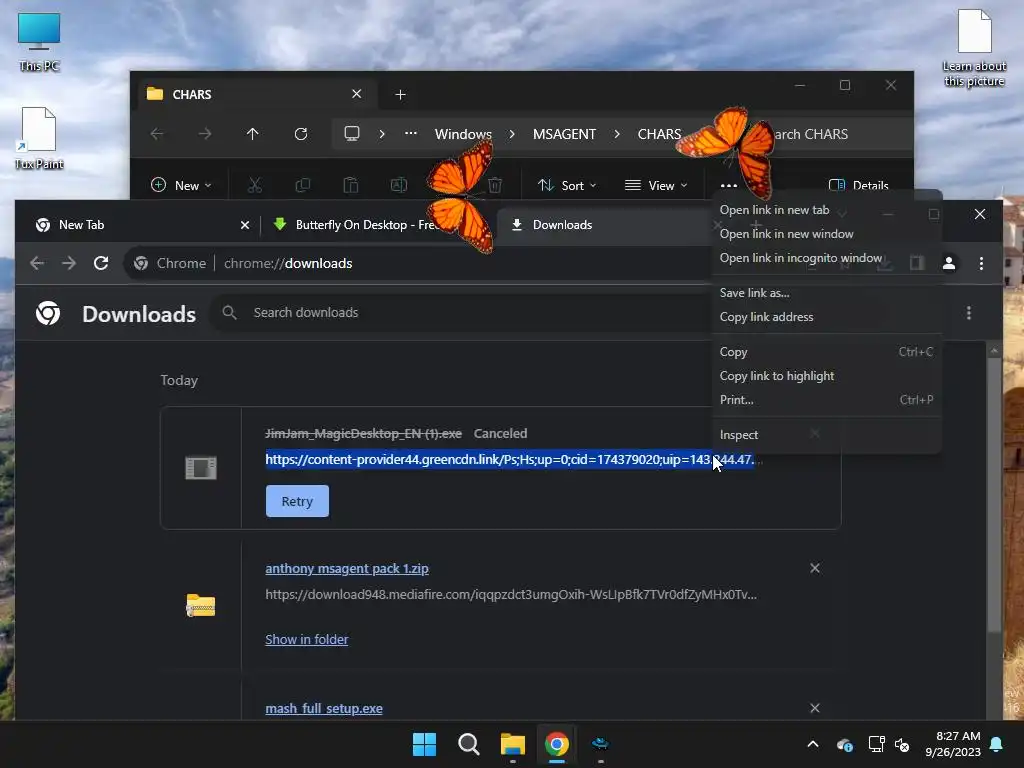Image resolution: width=1024 pixels, height=768 pixels.
Task: Open See more (three dots) in Explorer toolbar
Action: click(729, 185)
